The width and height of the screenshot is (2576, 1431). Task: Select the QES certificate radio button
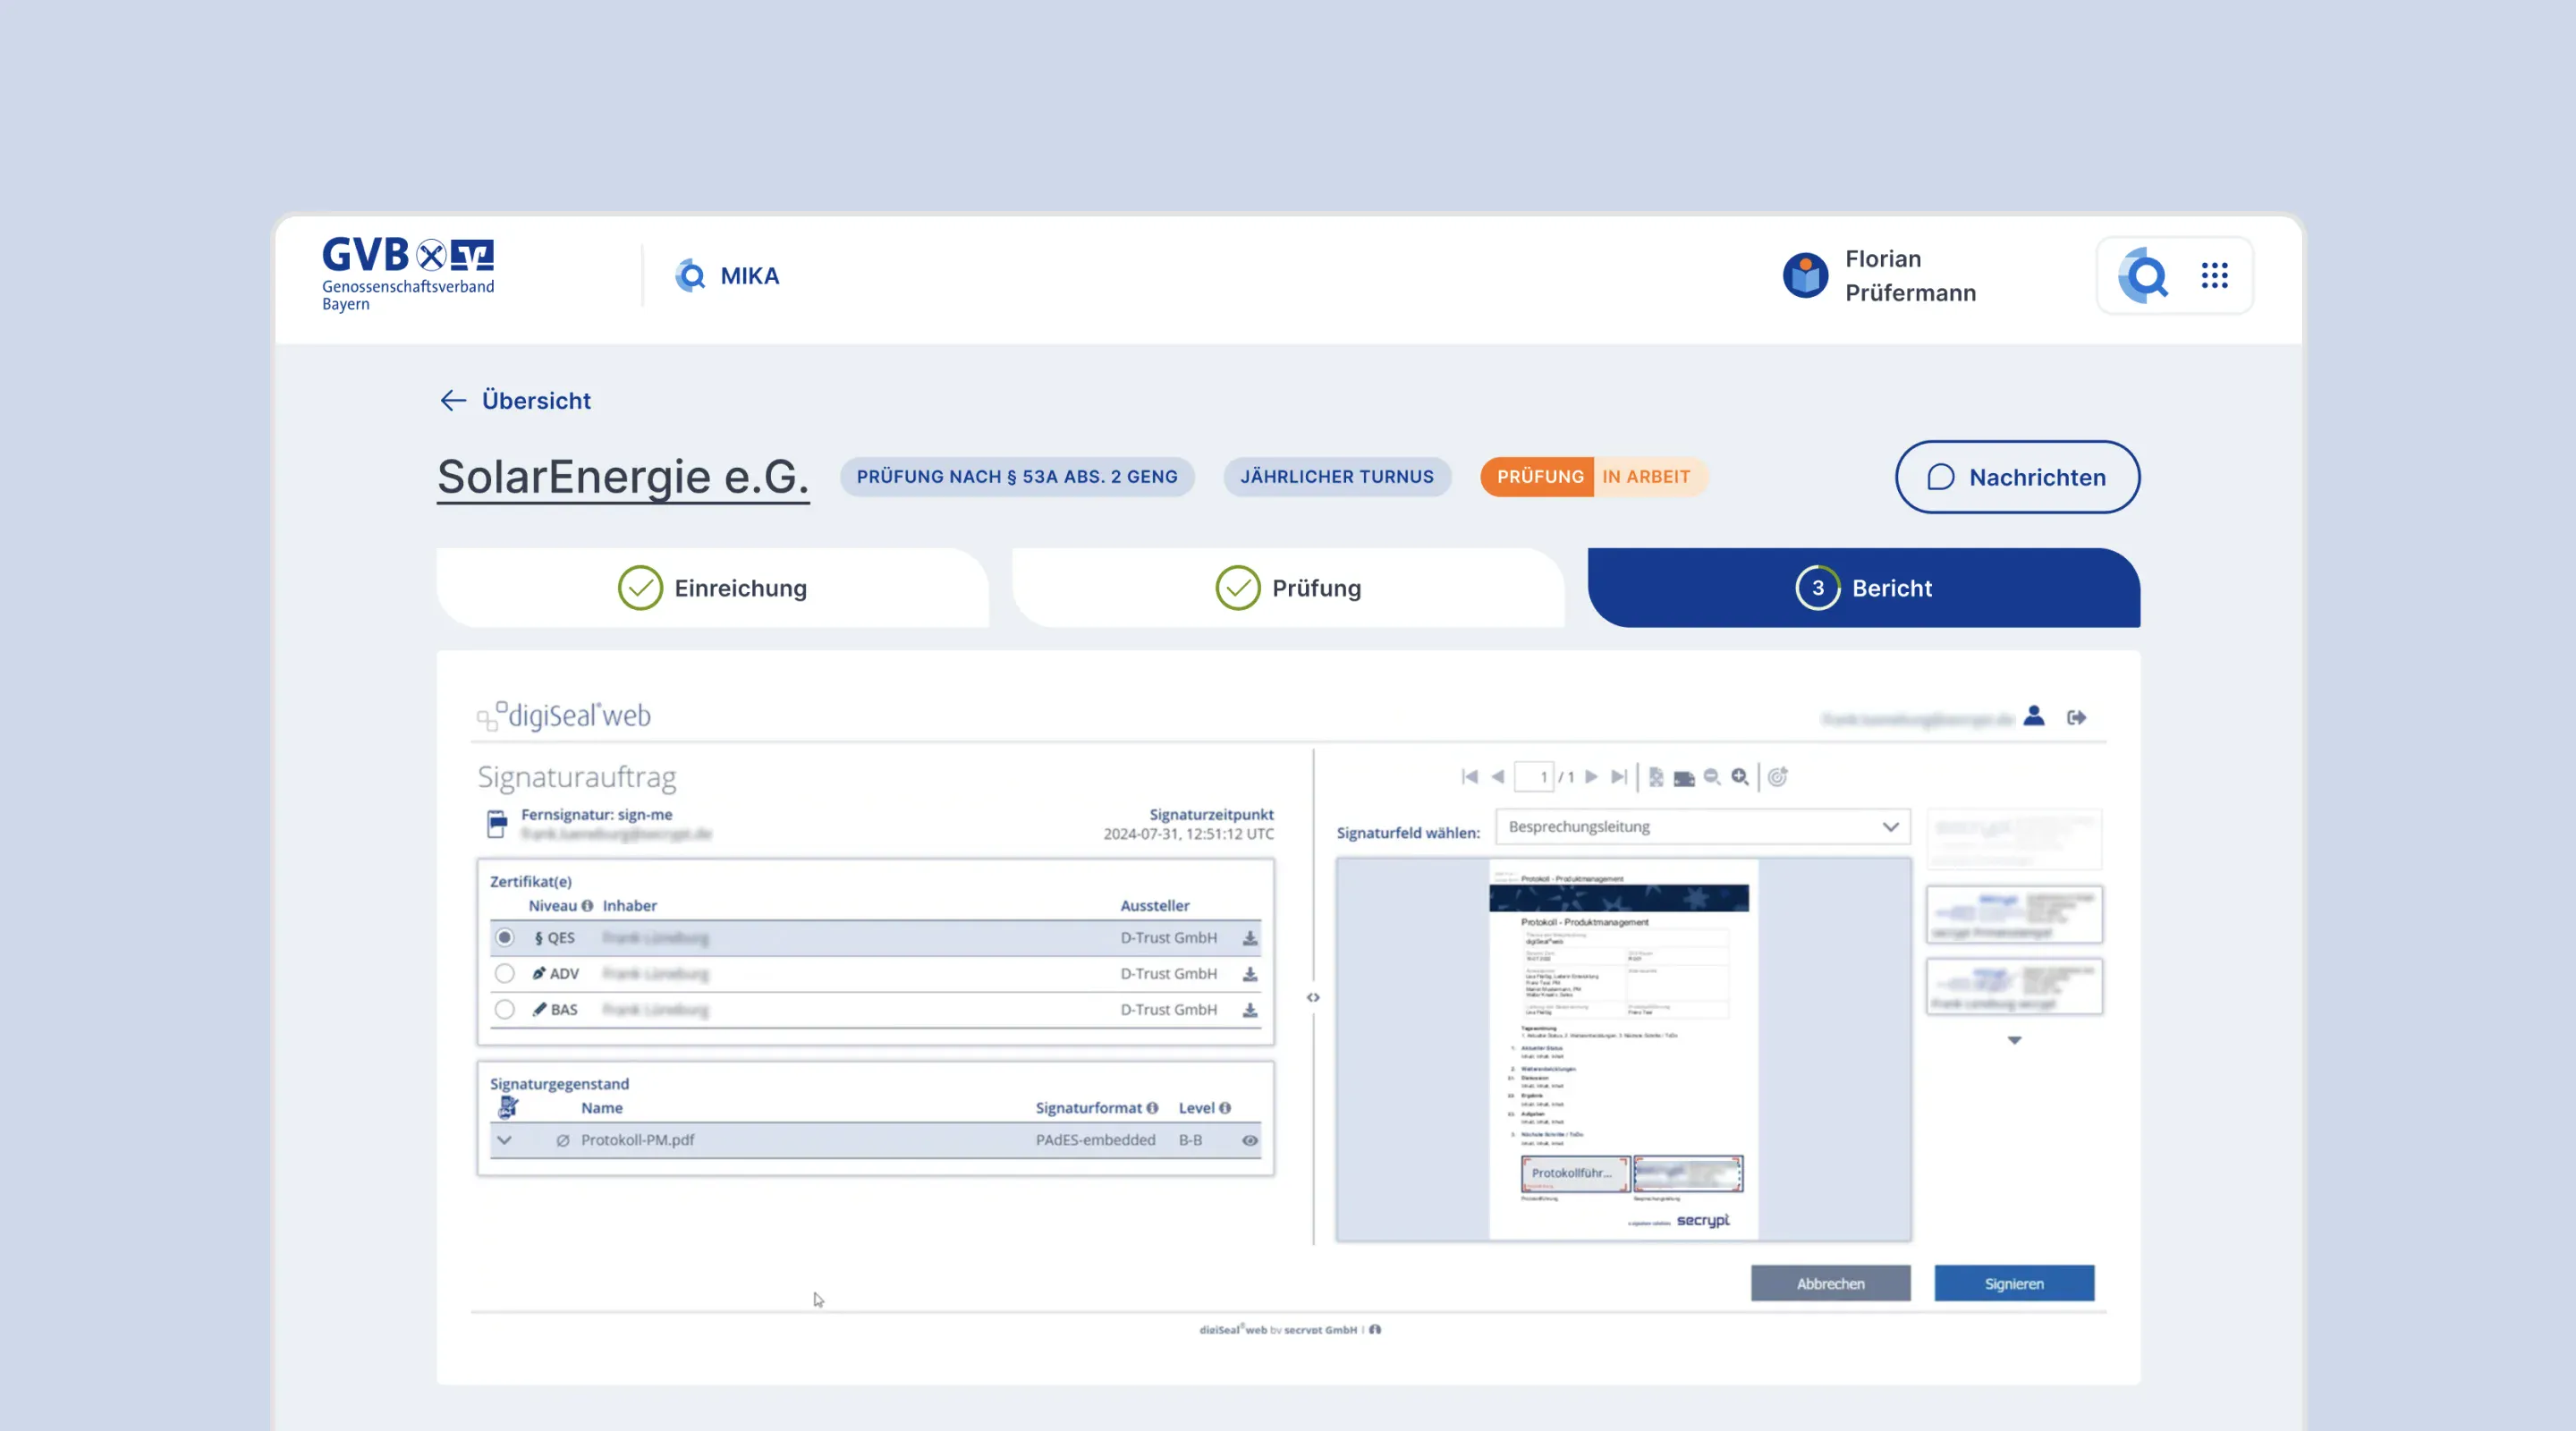504,938
